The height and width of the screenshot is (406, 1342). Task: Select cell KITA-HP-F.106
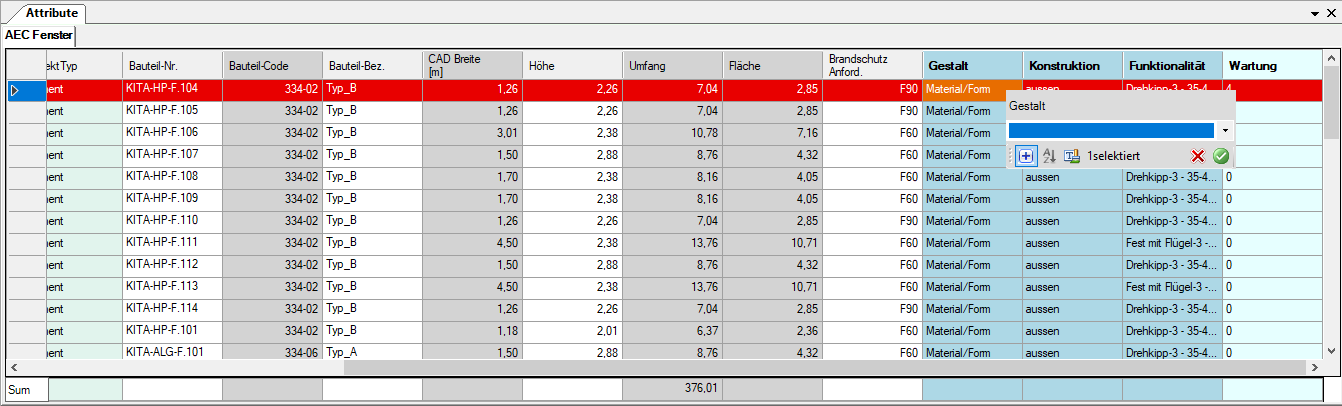[172, 133]
